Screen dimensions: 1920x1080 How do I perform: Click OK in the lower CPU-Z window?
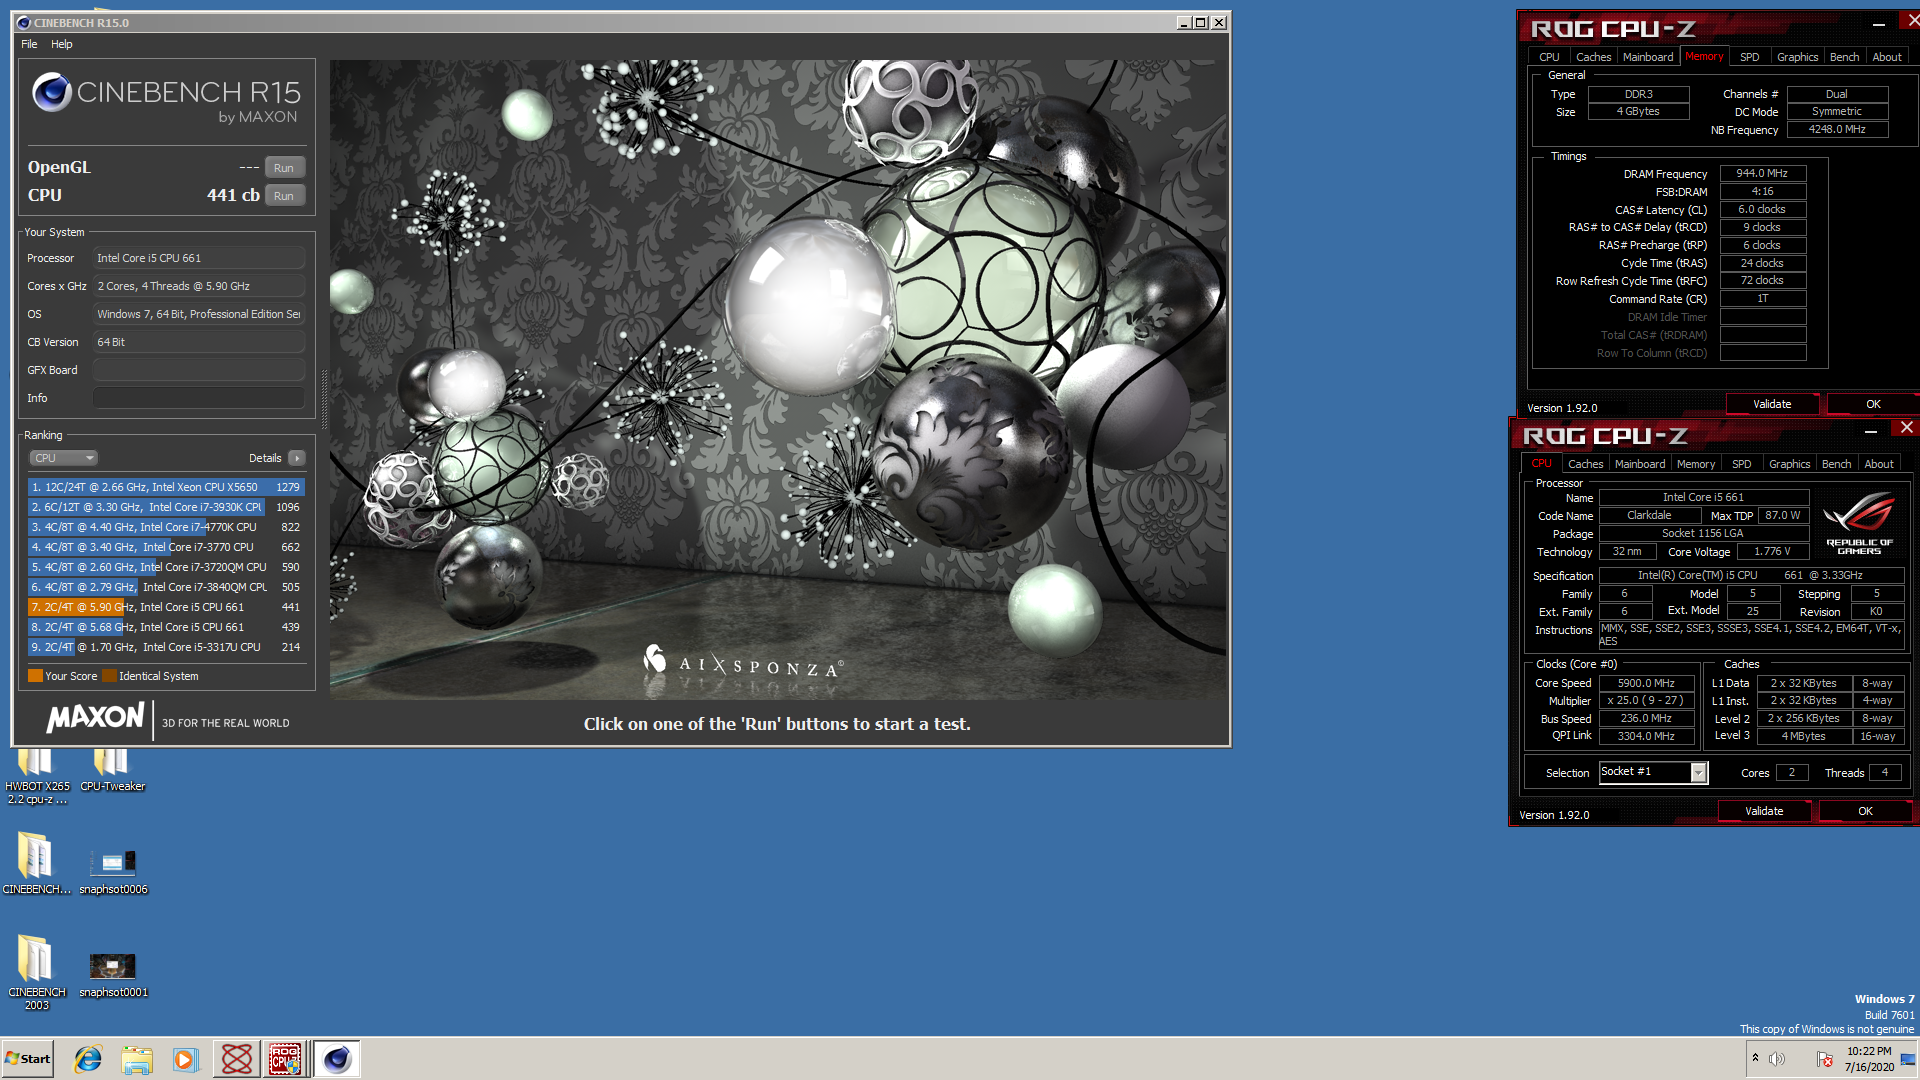[x=1865, y=811]
